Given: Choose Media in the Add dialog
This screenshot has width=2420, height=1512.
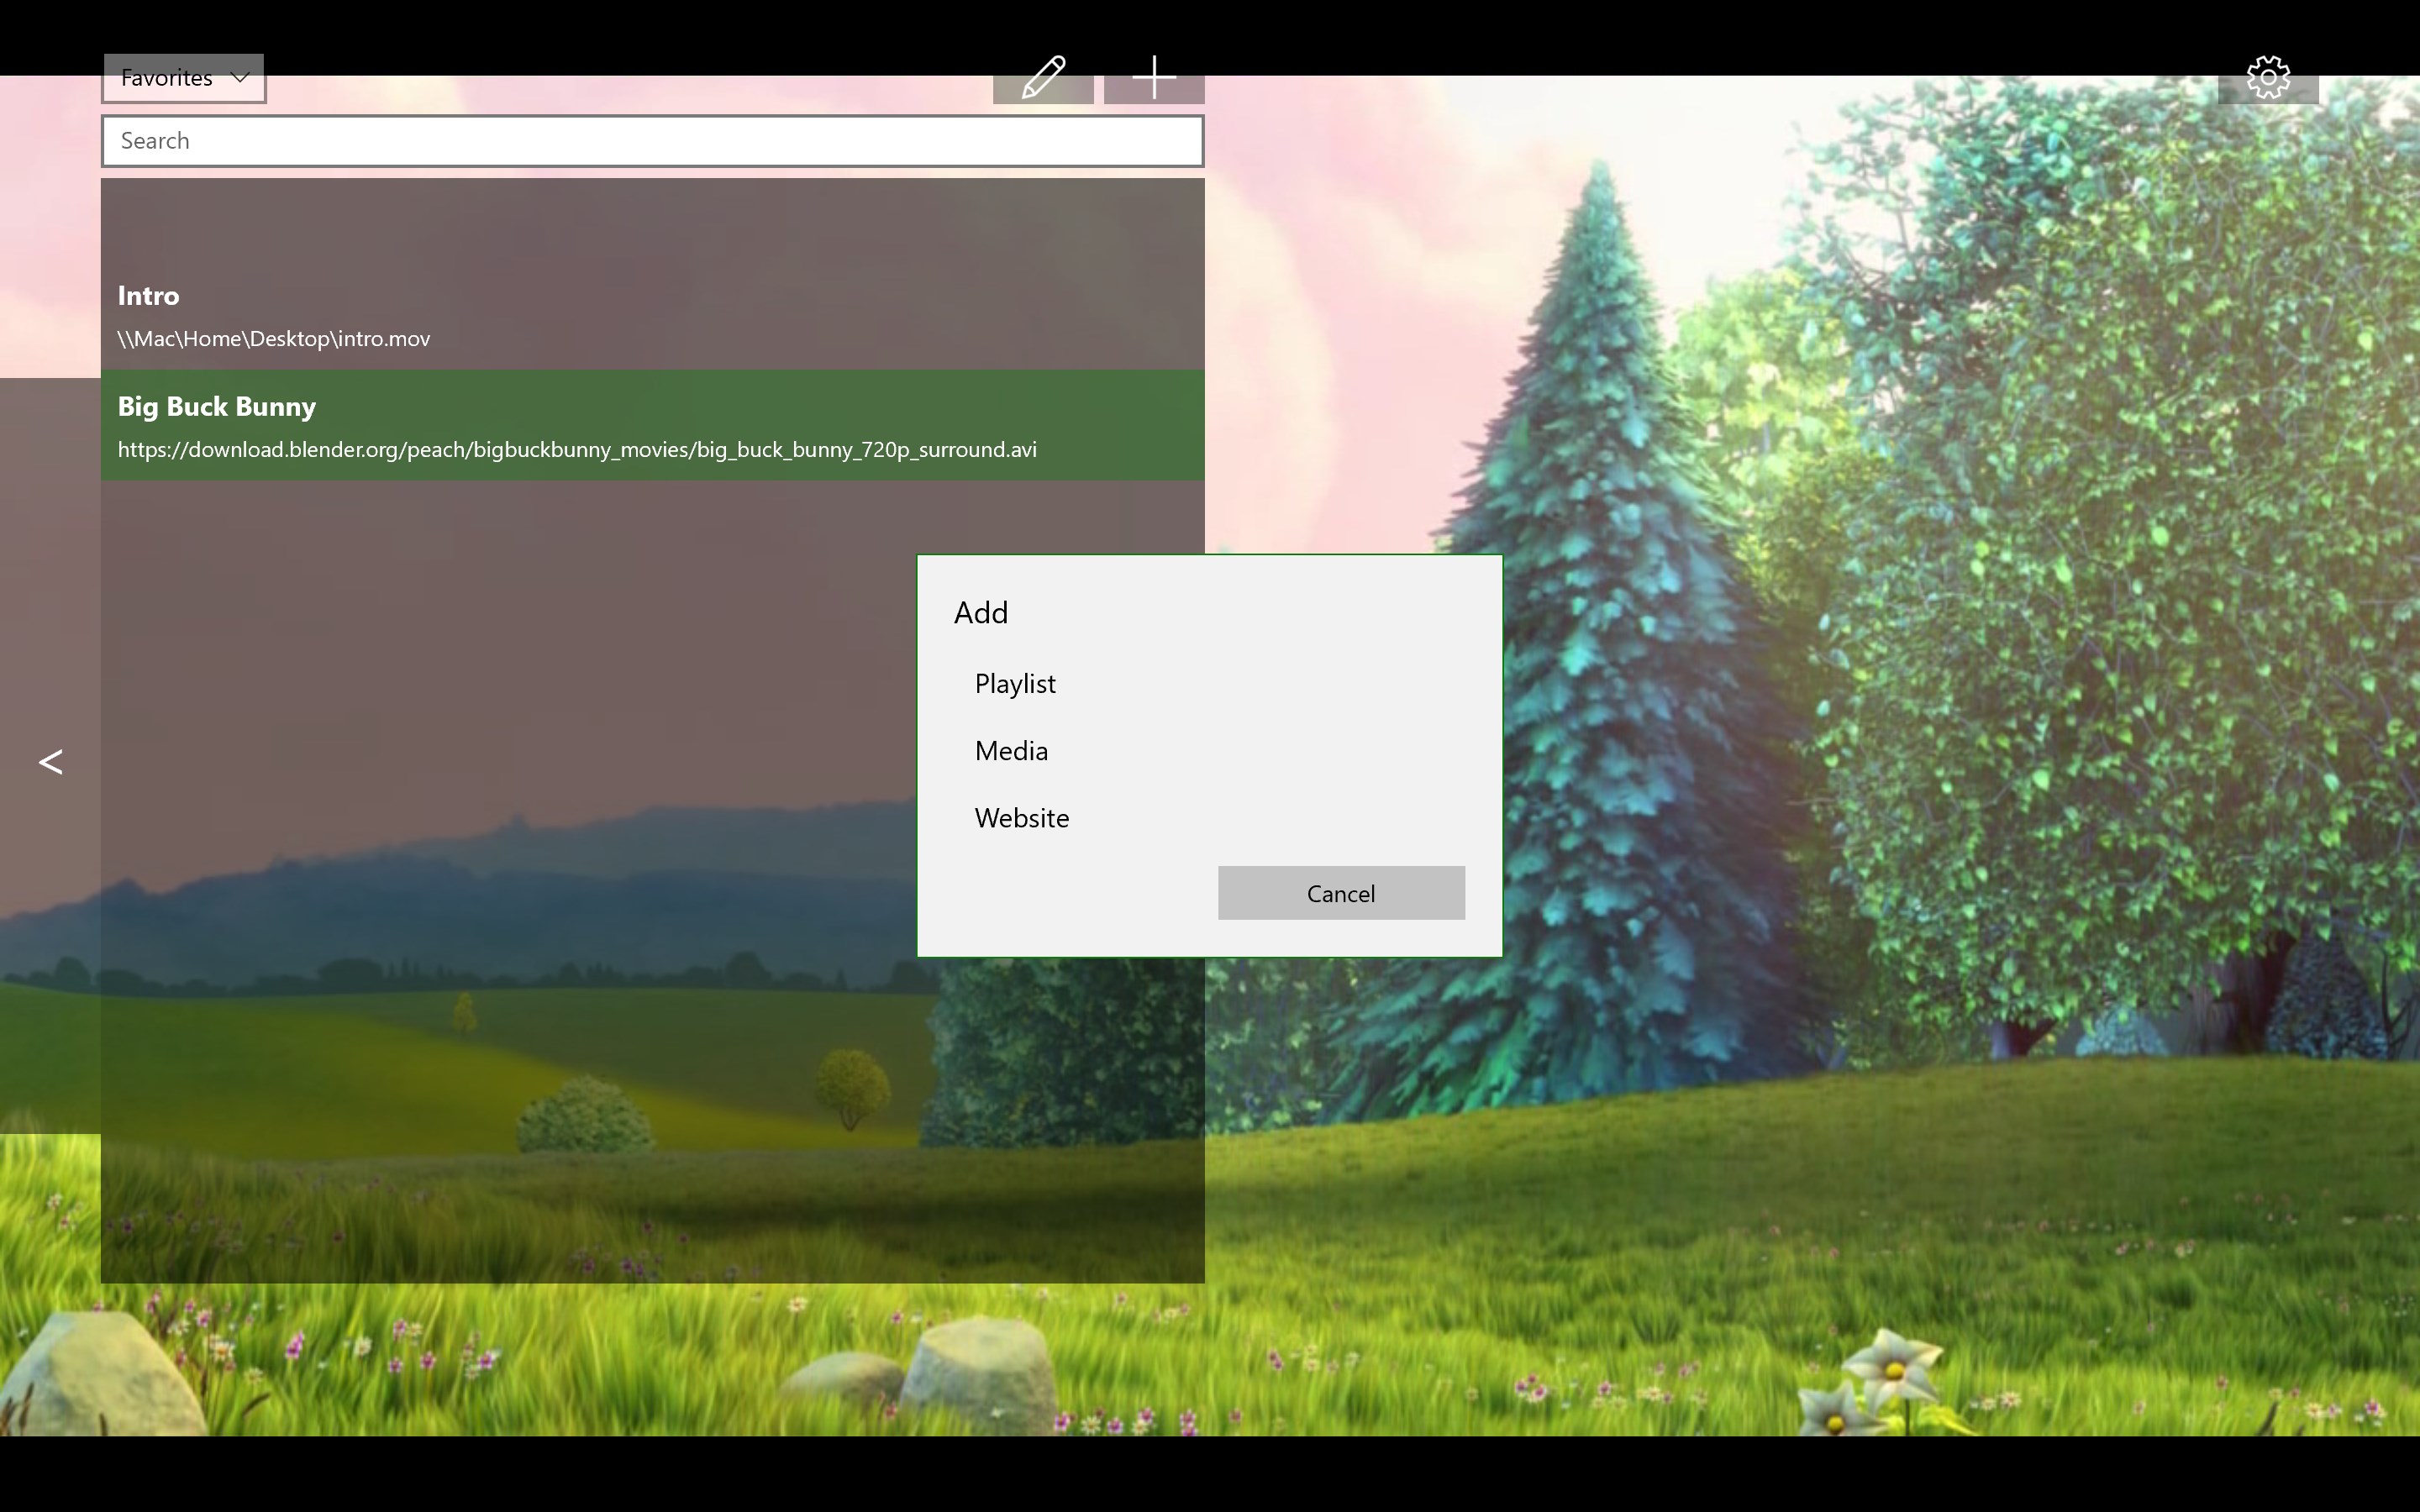Looking at the screenshot, I should coord(1011,751).
